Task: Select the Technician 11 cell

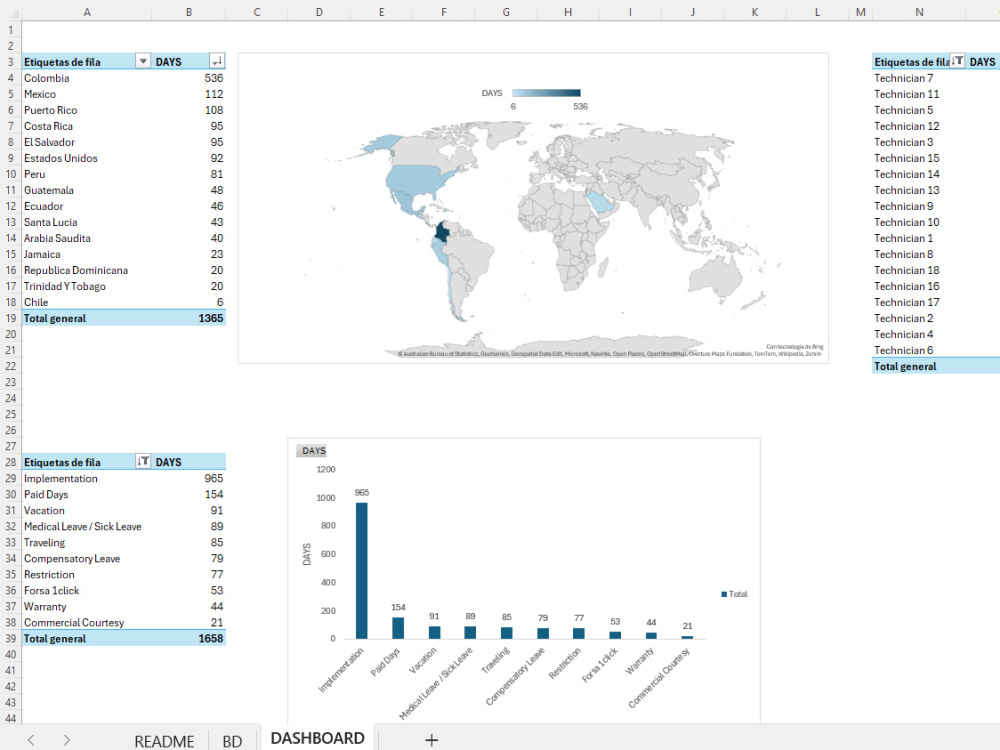Action: 919,94
